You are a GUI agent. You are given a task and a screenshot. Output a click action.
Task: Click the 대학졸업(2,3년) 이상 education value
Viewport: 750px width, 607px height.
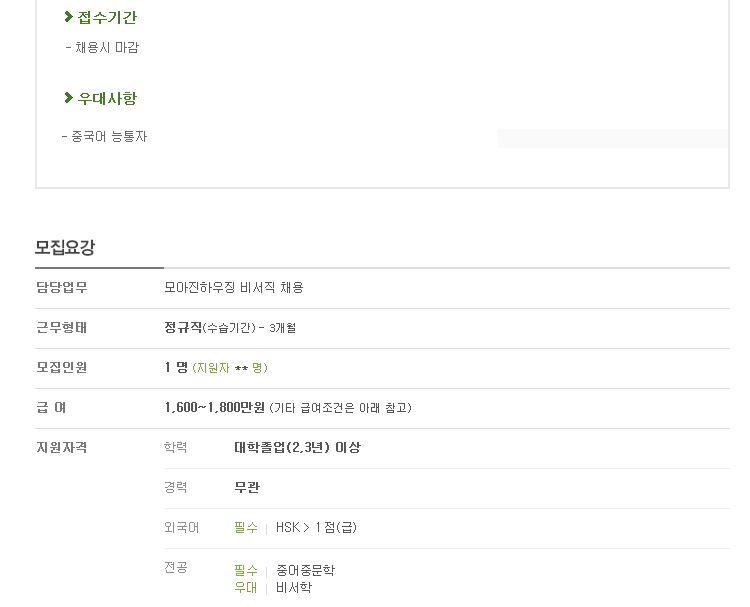click(297, 448)
